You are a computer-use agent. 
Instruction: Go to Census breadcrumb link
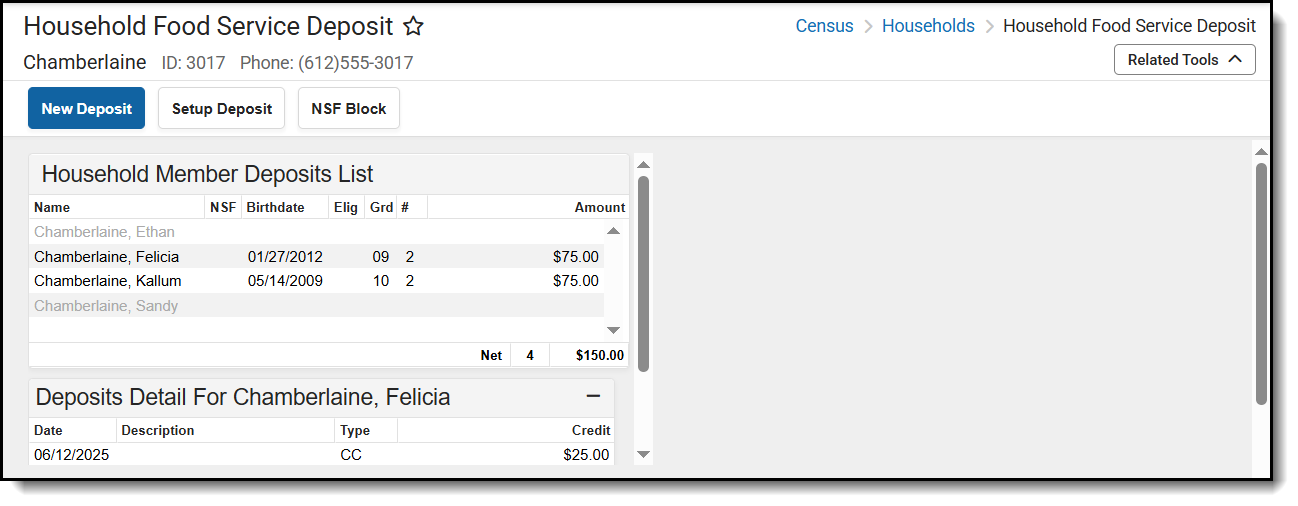tap(824, 26)
